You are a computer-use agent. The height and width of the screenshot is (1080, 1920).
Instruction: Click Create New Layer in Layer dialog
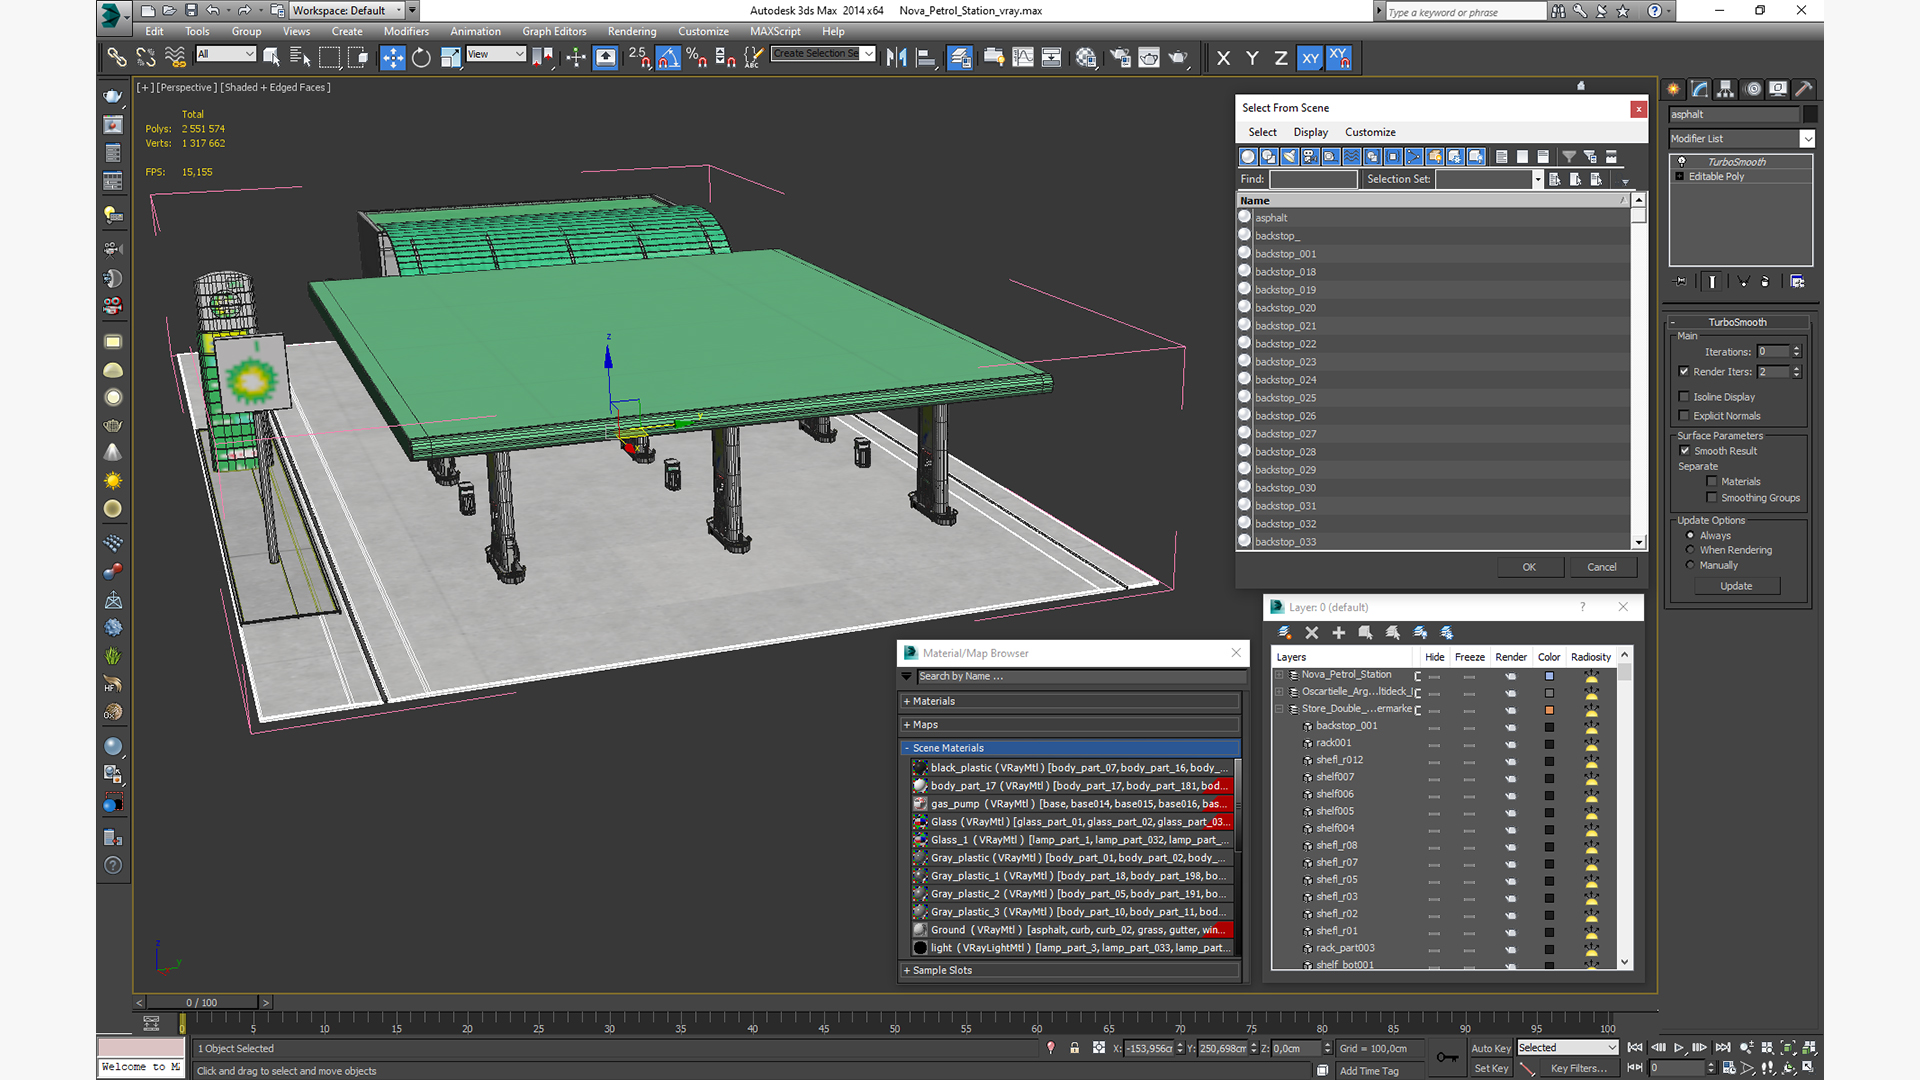coord(1285,632)
